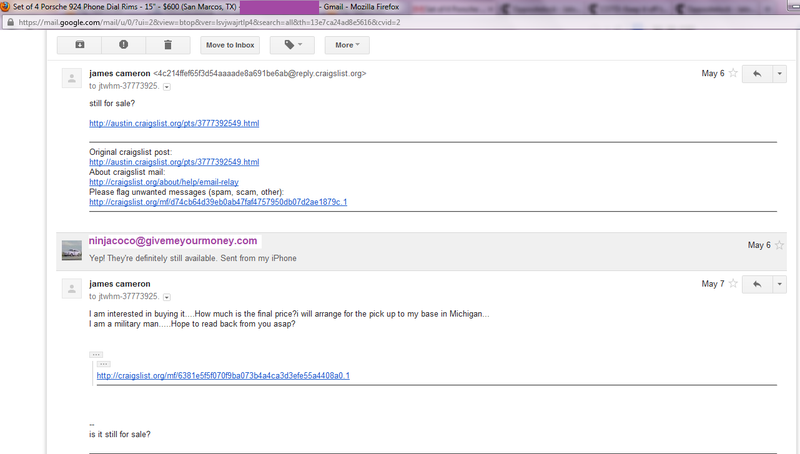Click the Move to Inbox button
The width and height of the screenshot is (800, 454).
tap(230, 45)
